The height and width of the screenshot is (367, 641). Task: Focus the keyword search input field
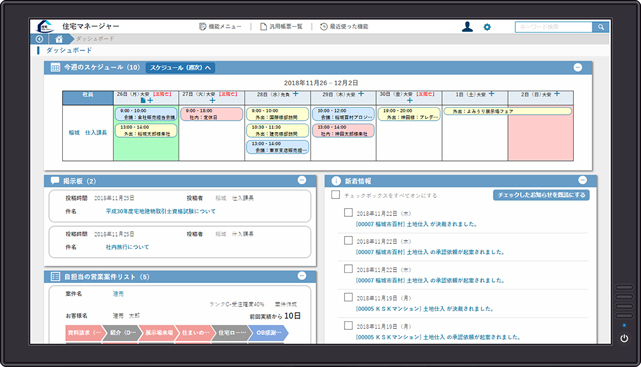[x=554, y=27]
